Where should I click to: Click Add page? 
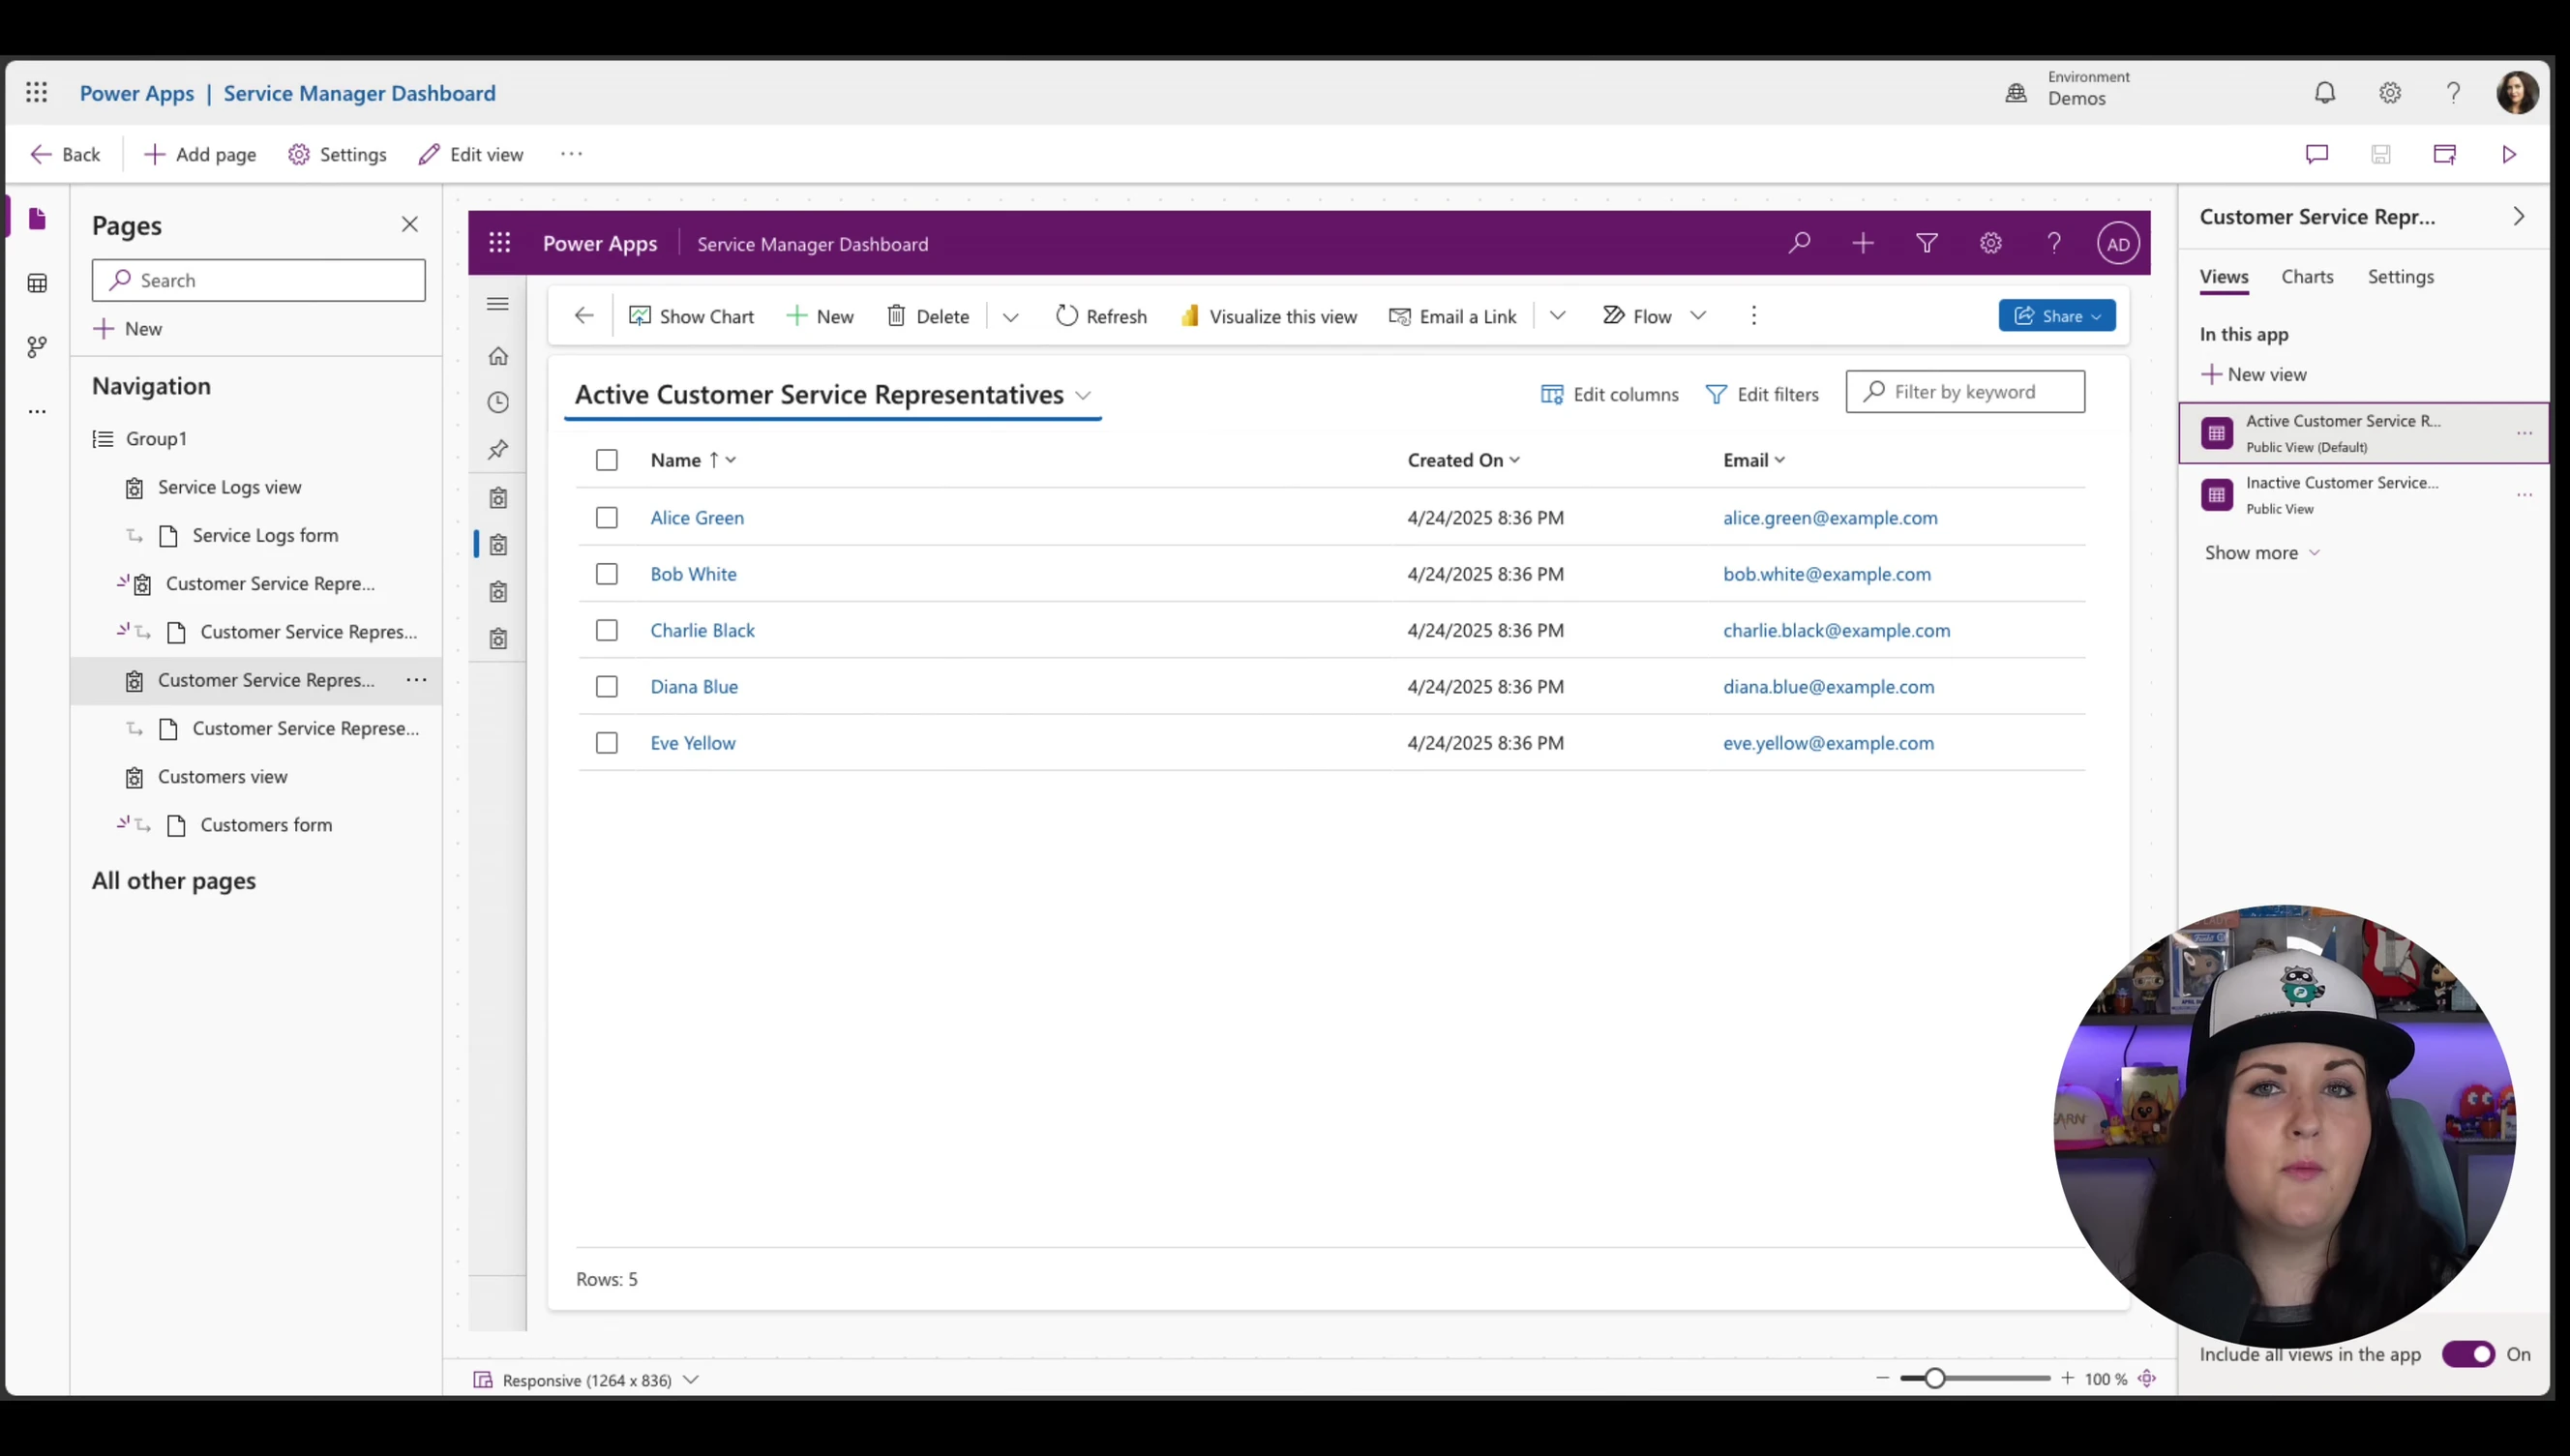[x=201, y=154]
